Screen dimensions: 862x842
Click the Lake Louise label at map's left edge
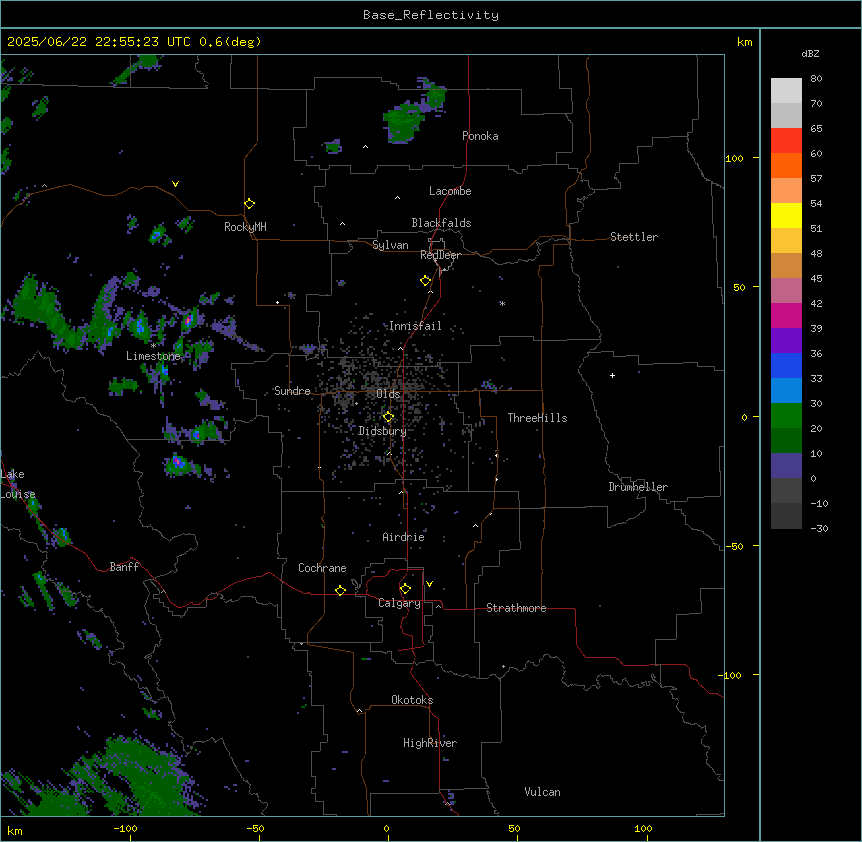[18, 484]
